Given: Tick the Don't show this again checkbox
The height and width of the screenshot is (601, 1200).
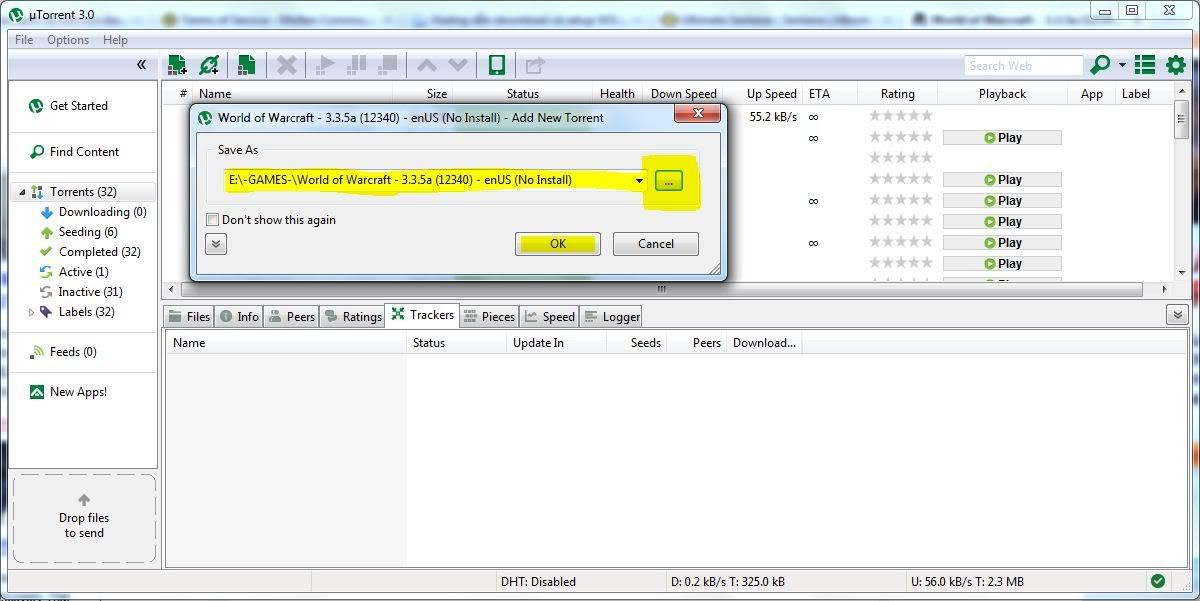Looking at the screenshot, I should (212, 220).
